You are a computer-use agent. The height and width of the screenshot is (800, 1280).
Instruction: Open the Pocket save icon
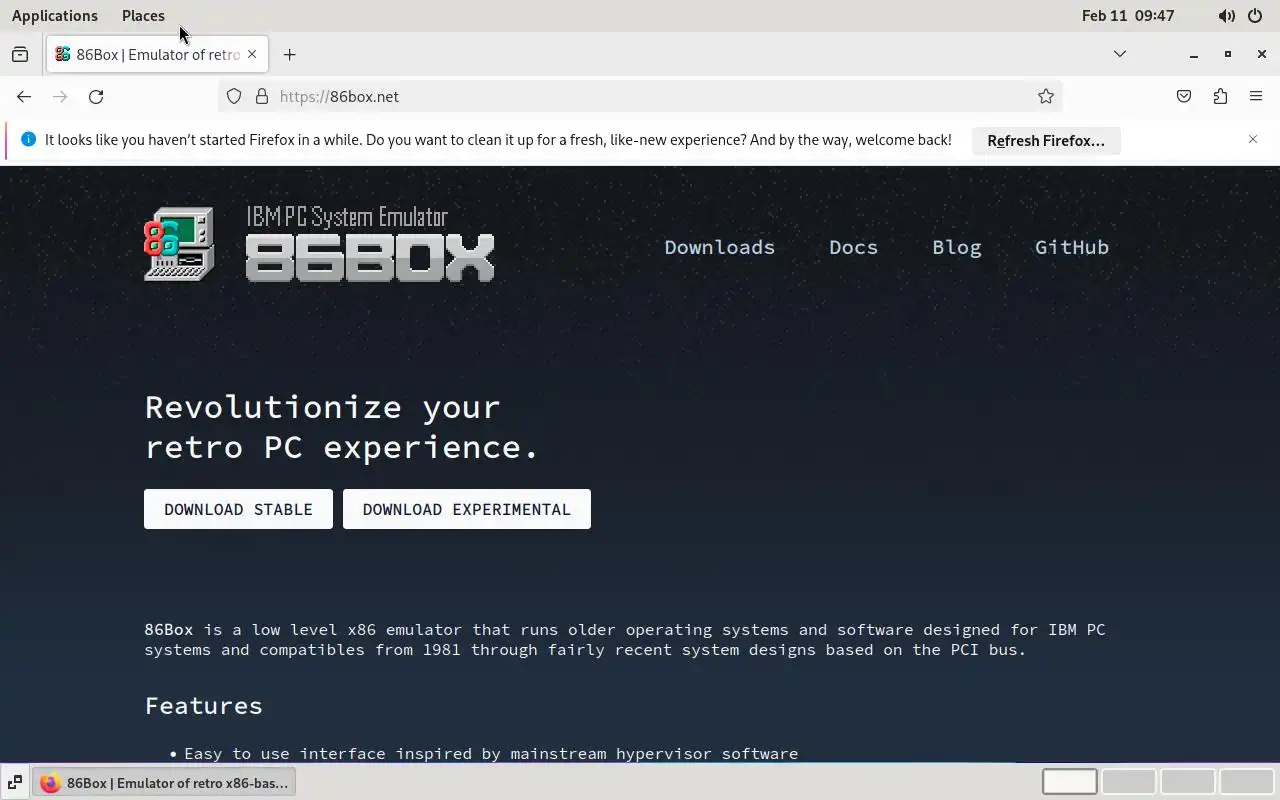pos(1184,97)
